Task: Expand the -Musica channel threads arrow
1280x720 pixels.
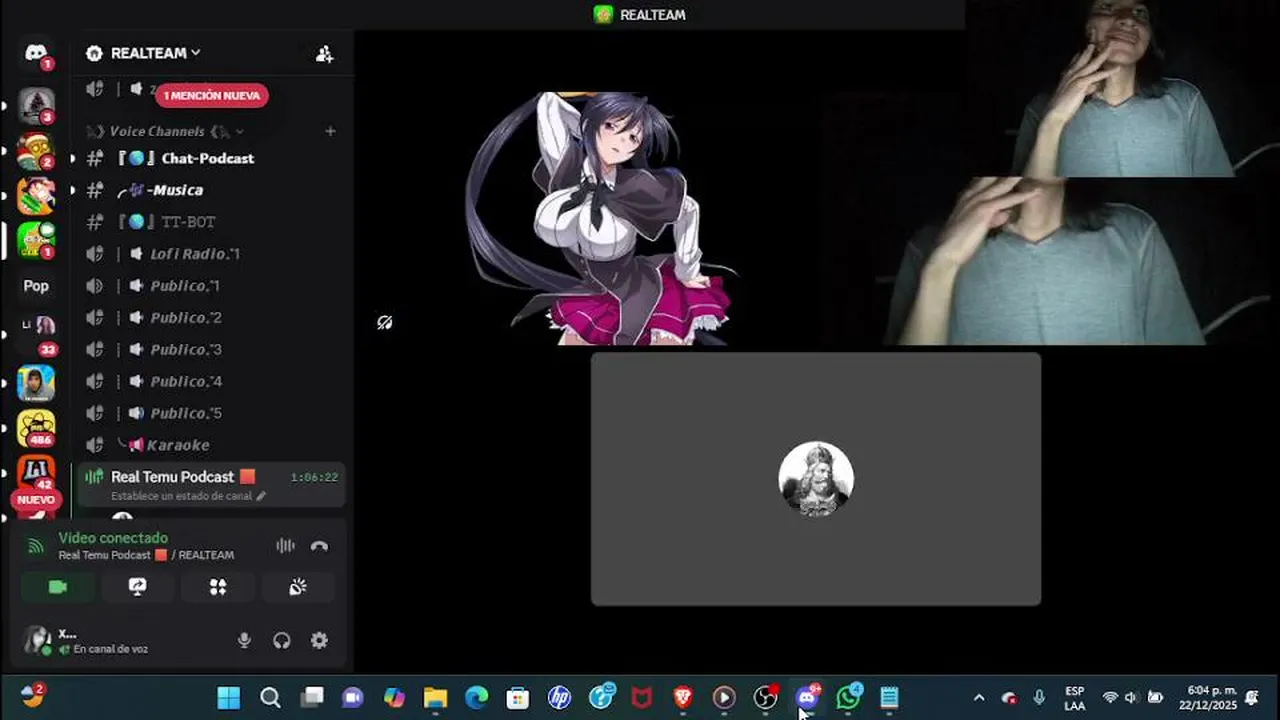Action: click(72, 190)
